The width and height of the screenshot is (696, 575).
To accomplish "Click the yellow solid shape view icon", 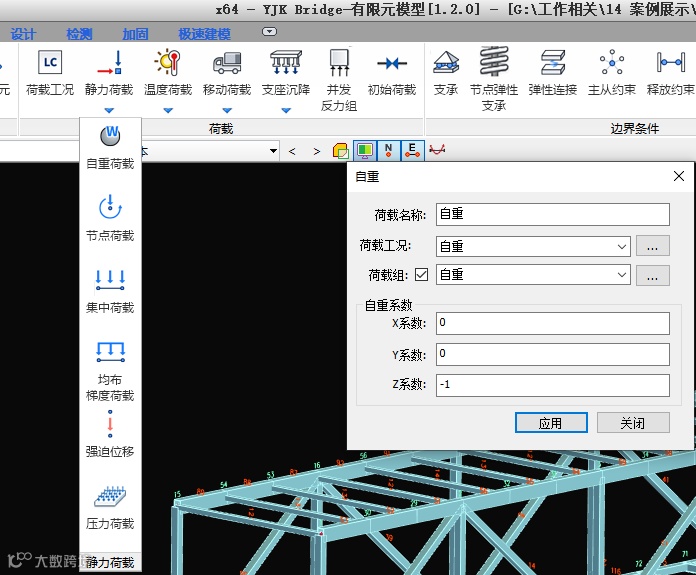I will point(341,151).
